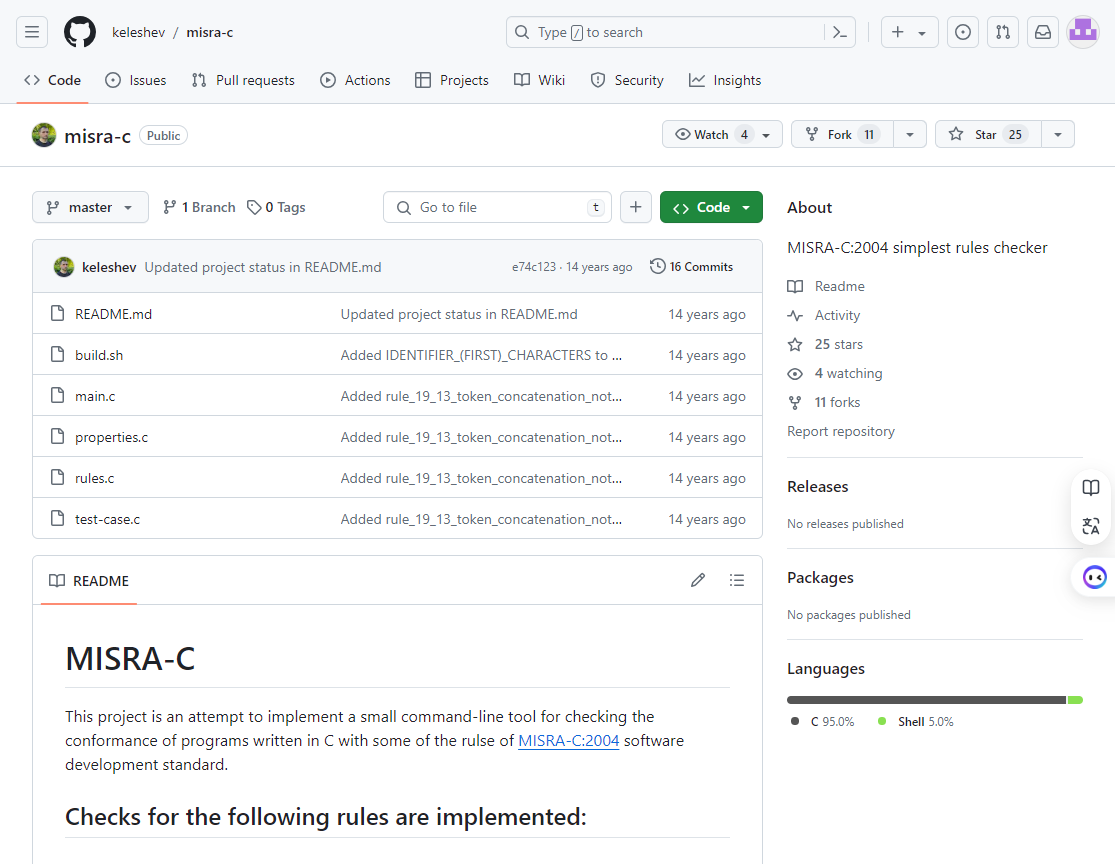Switch to the Insights tab

(725, 80)
